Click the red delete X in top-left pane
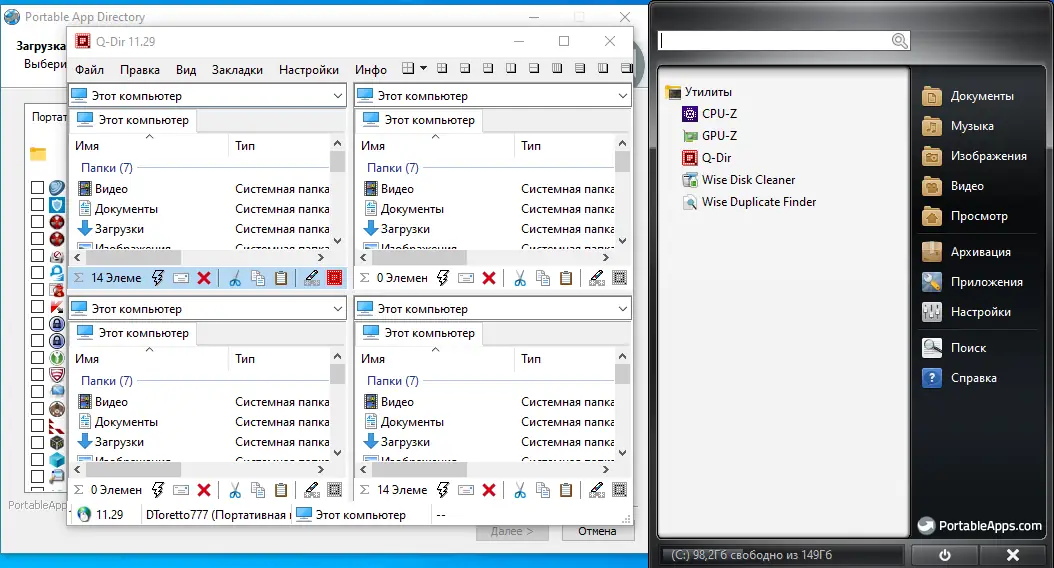The height and width of the screenshot is (568, 1054). 204,278
